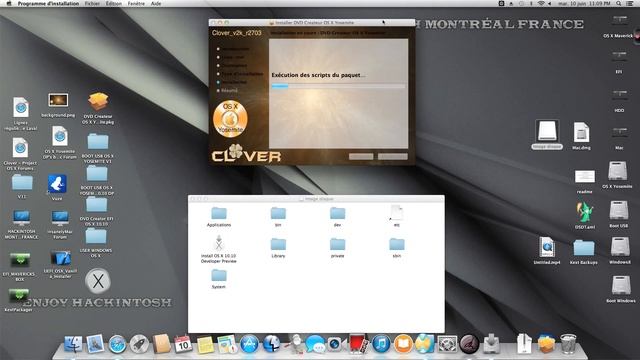Click the 'Clover_v2k_r2703' title text
Image resolution: width=640 pixels, height=360 pixels.
(236, 33)
